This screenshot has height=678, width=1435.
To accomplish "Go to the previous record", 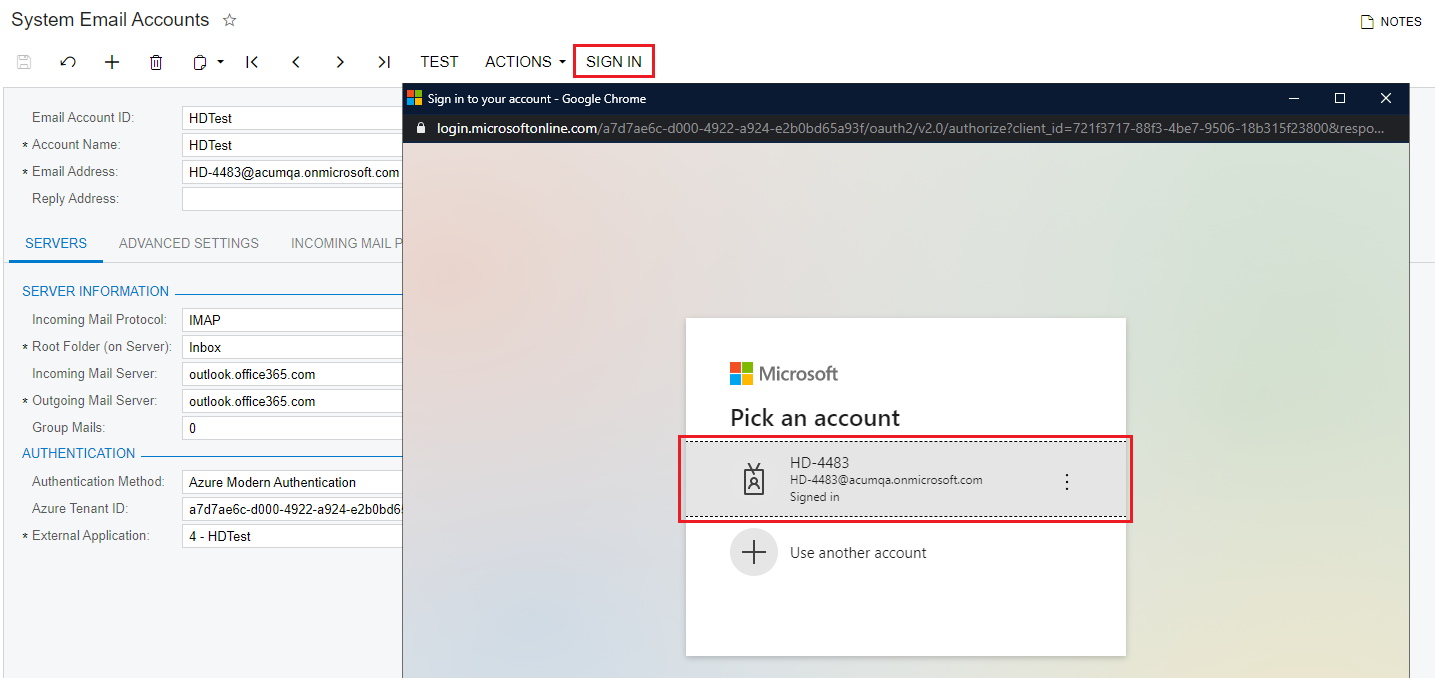I will coord(295,61).
